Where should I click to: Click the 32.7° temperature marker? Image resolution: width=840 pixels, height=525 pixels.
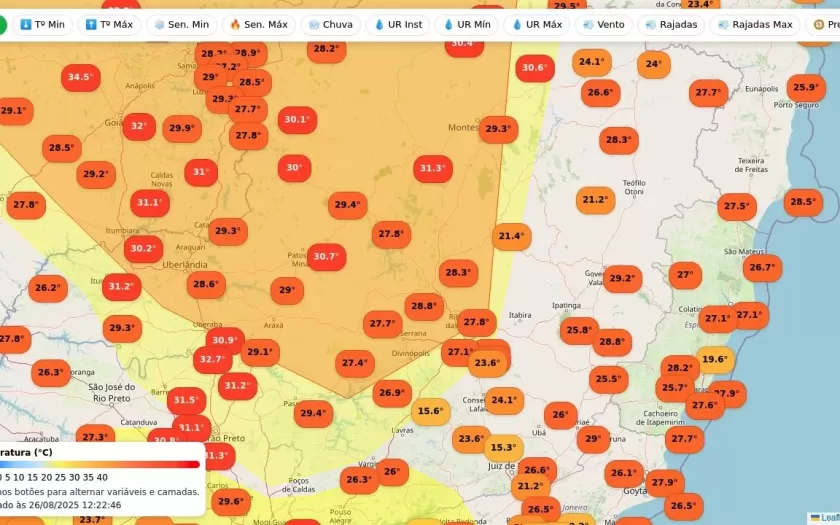point(212,359)
